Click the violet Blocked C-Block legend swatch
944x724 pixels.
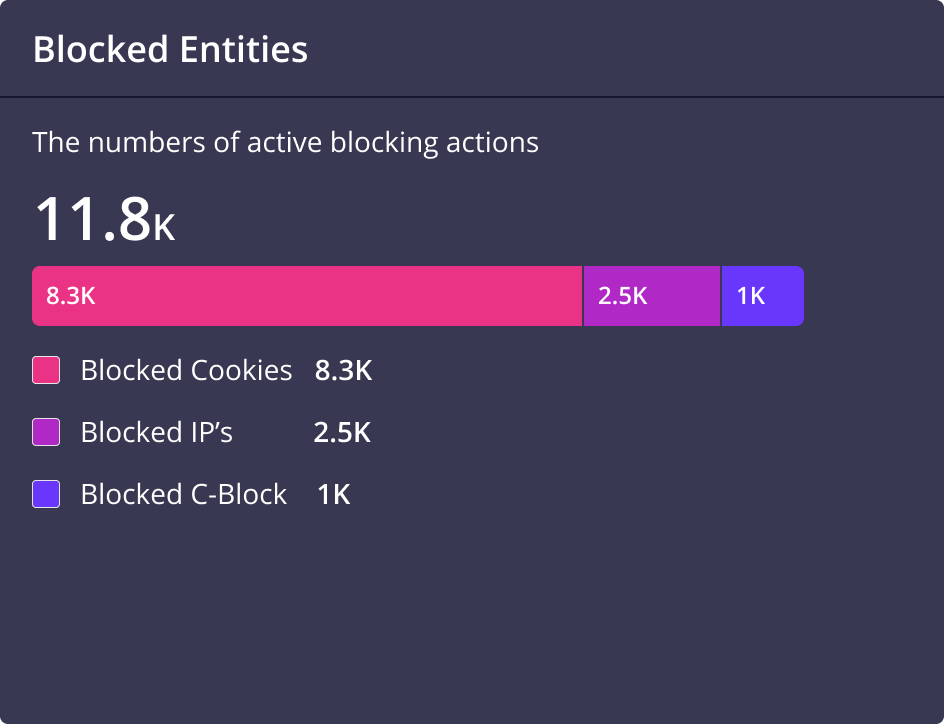coord(46,494)
